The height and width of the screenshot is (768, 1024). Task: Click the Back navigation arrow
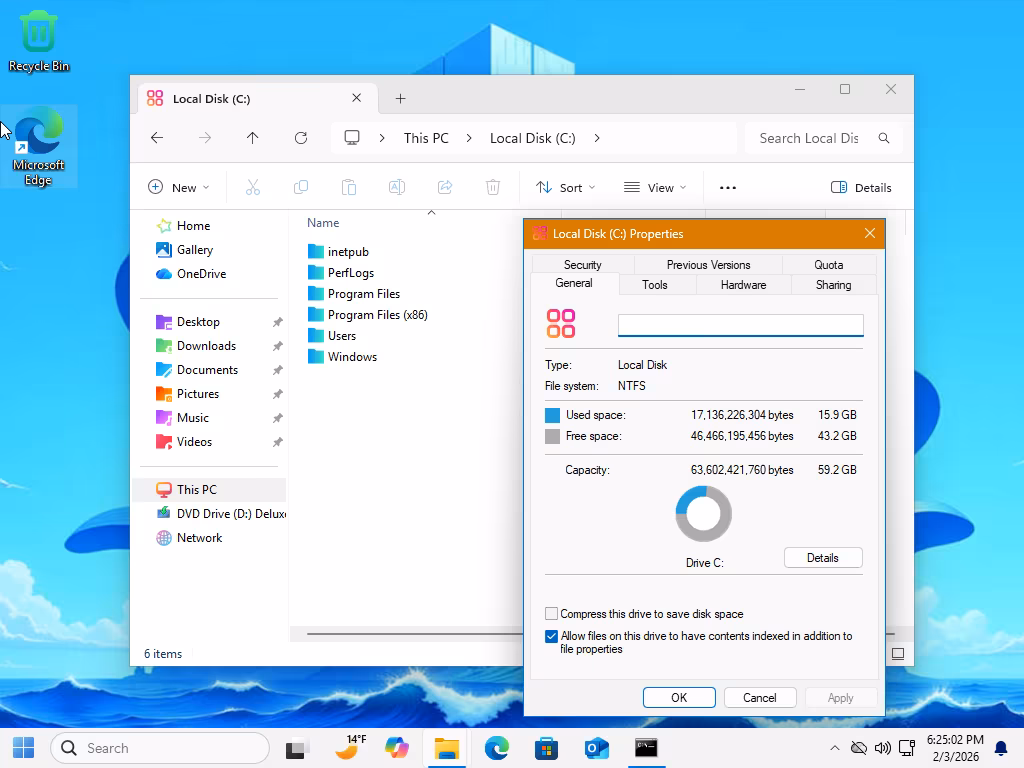(157, 138)
